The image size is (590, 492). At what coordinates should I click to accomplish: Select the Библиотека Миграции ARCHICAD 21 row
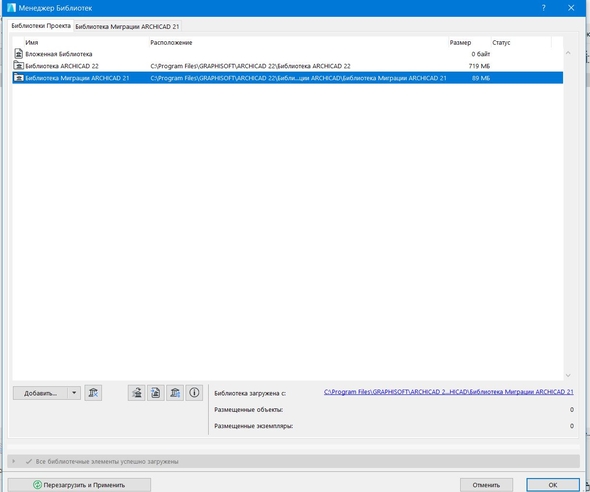288,78
